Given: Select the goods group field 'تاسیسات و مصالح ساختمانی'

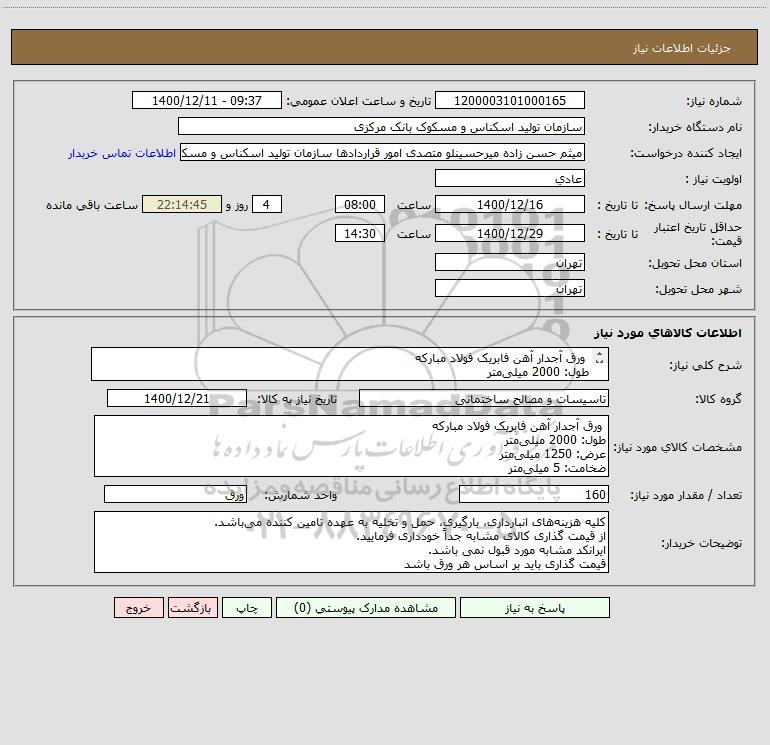Looking at the screenshot, I should (x=484, y=398).
